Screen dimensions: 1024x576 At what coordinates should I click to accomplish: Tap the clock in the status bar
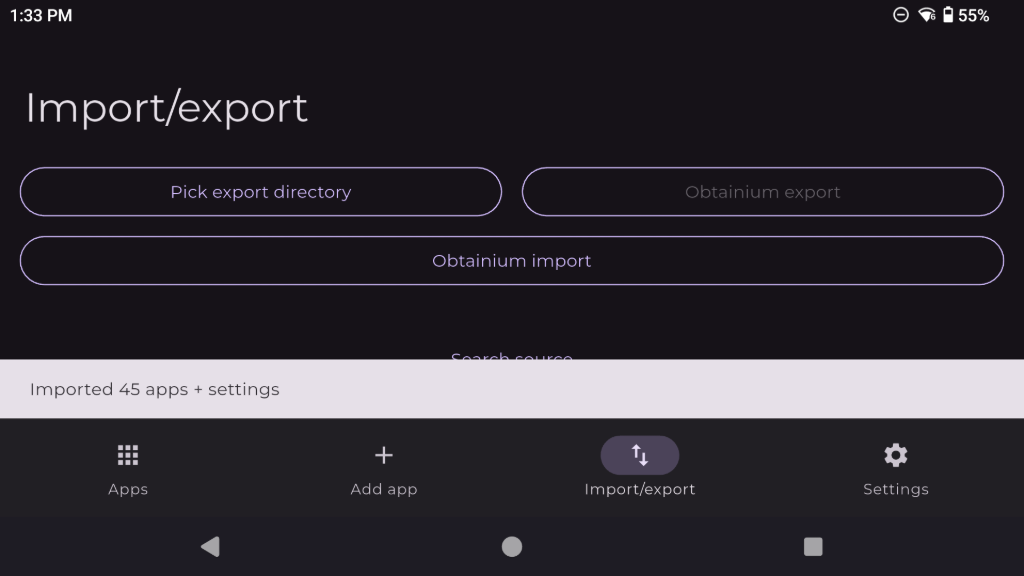click(x=40, y=15)
